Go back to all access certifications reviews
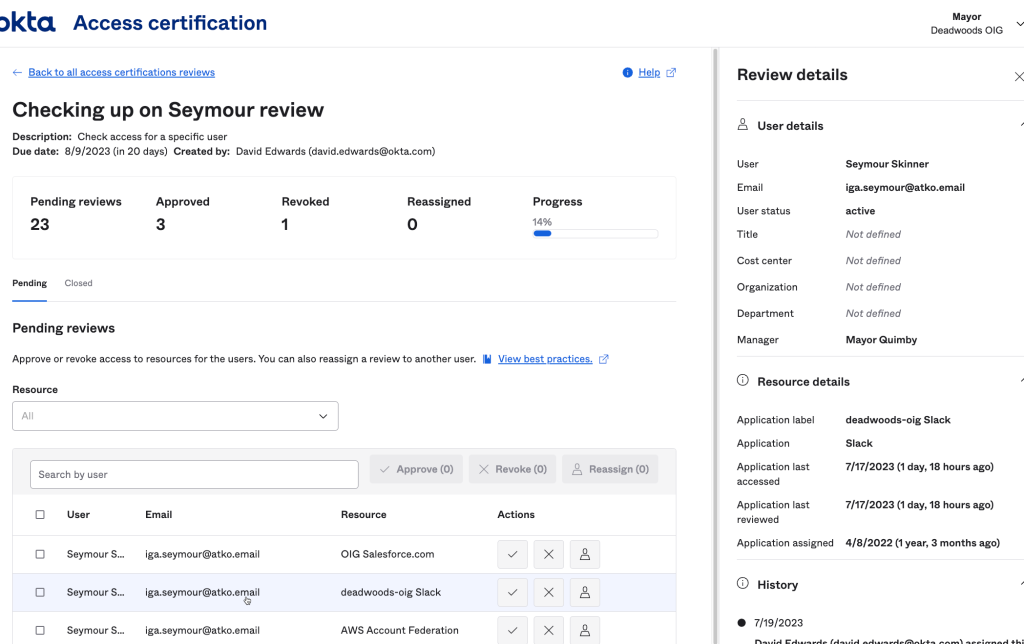1024x644 pixels. [120, 72]
